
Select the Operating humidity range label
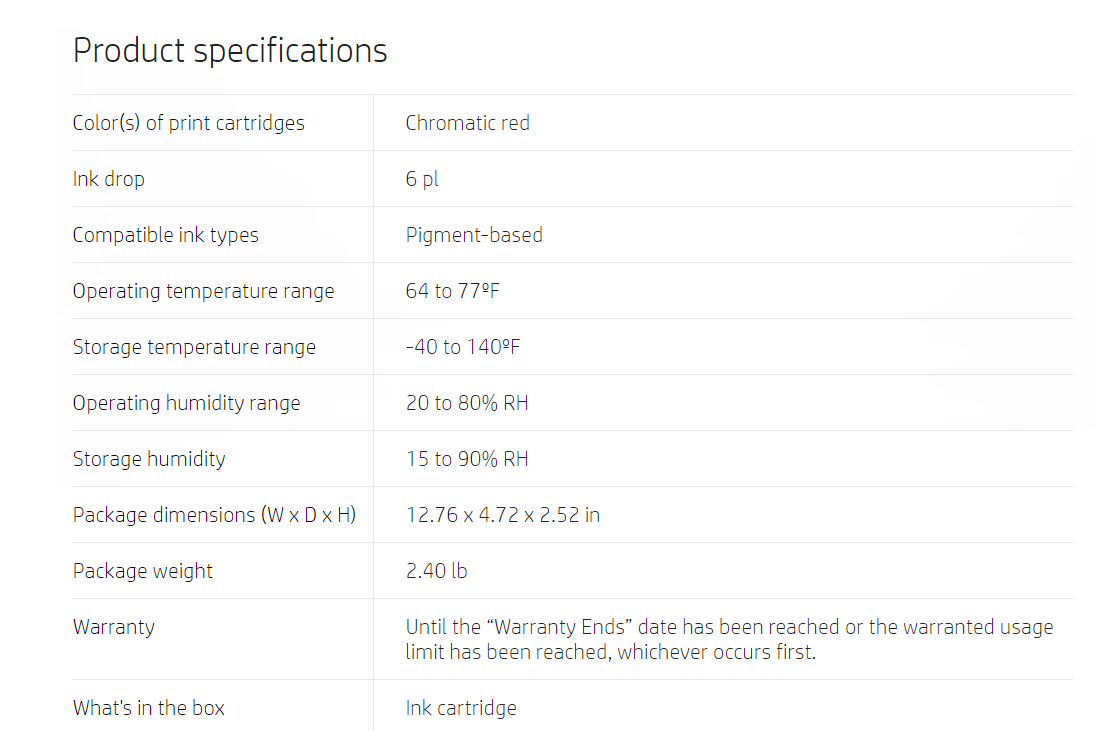[187, 403]
